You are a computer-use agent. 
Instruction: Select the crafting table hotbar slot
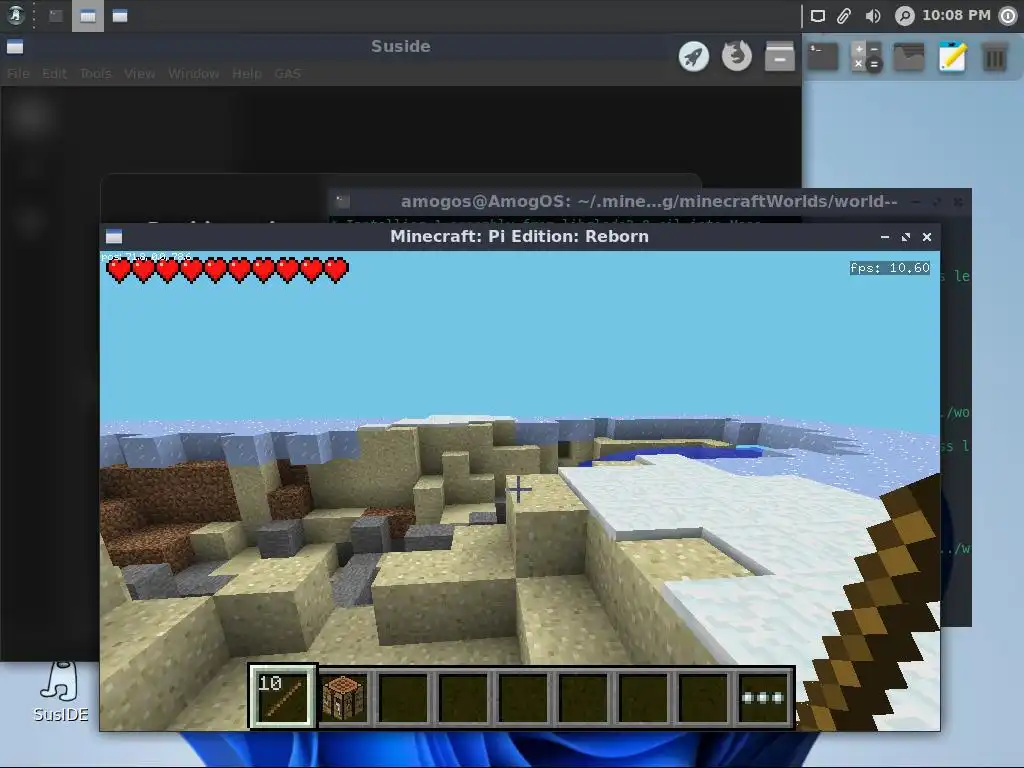[343, 697]
